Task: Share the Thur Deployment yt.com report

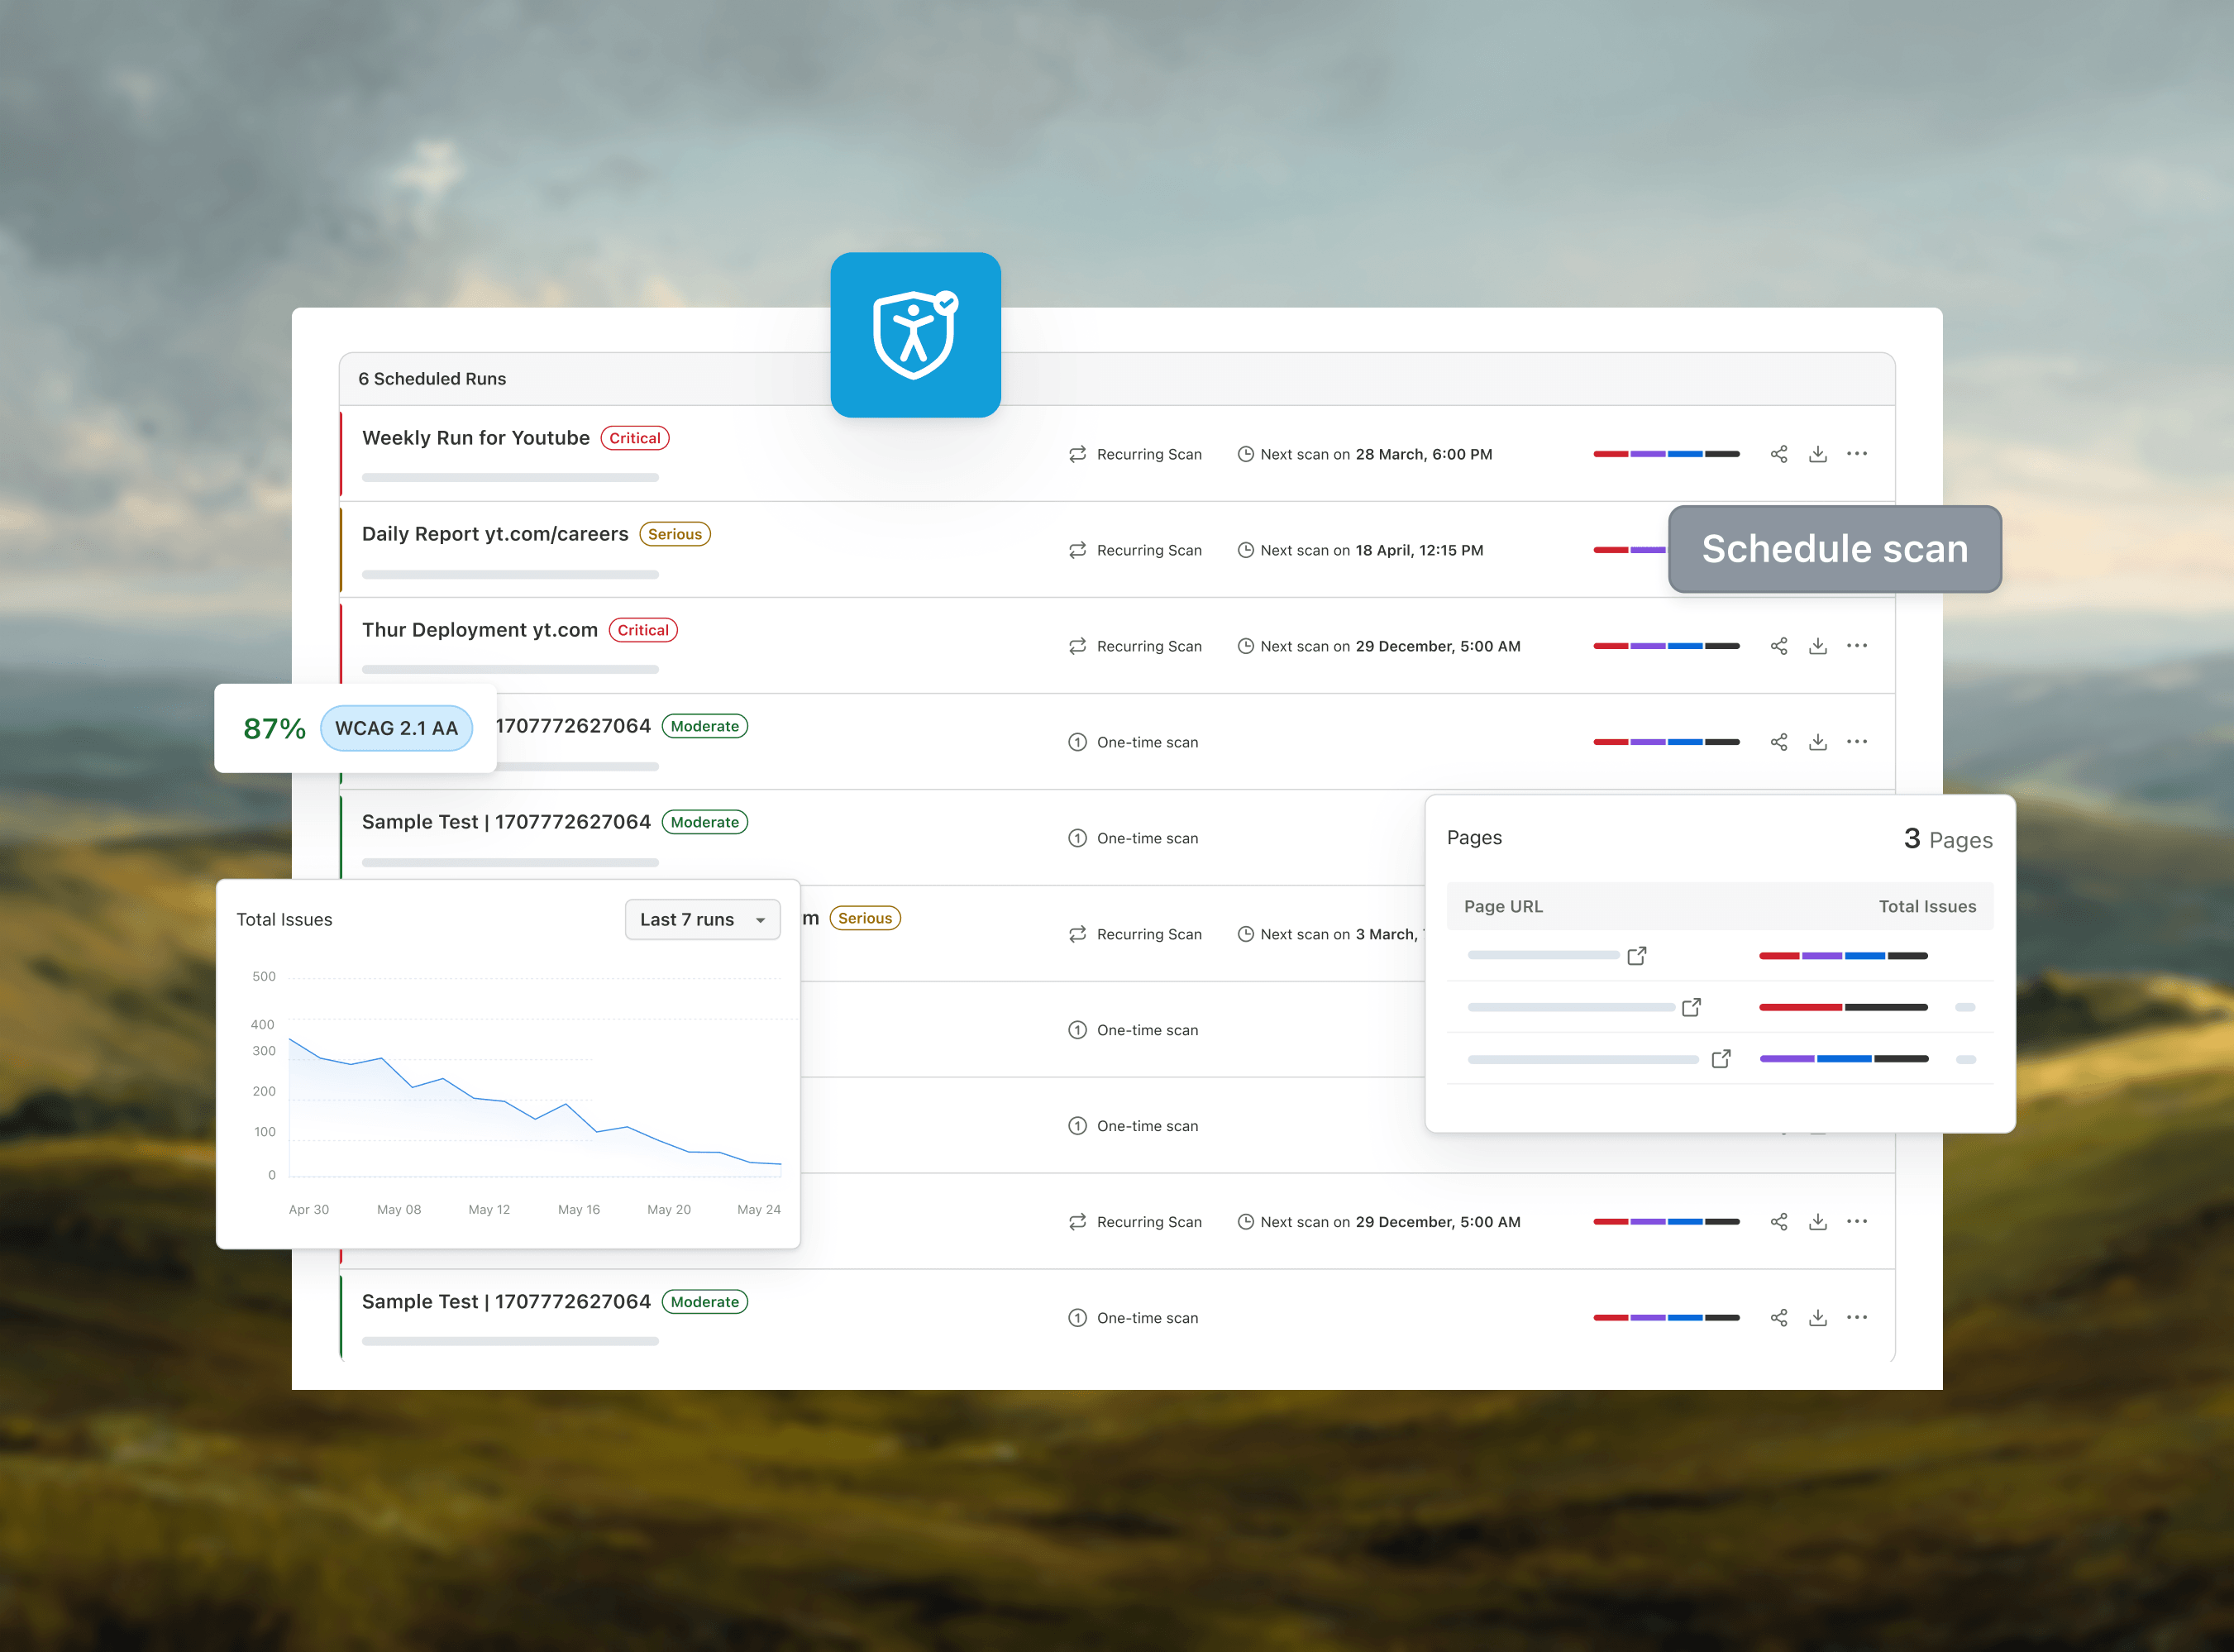Action: point(1779,646)
